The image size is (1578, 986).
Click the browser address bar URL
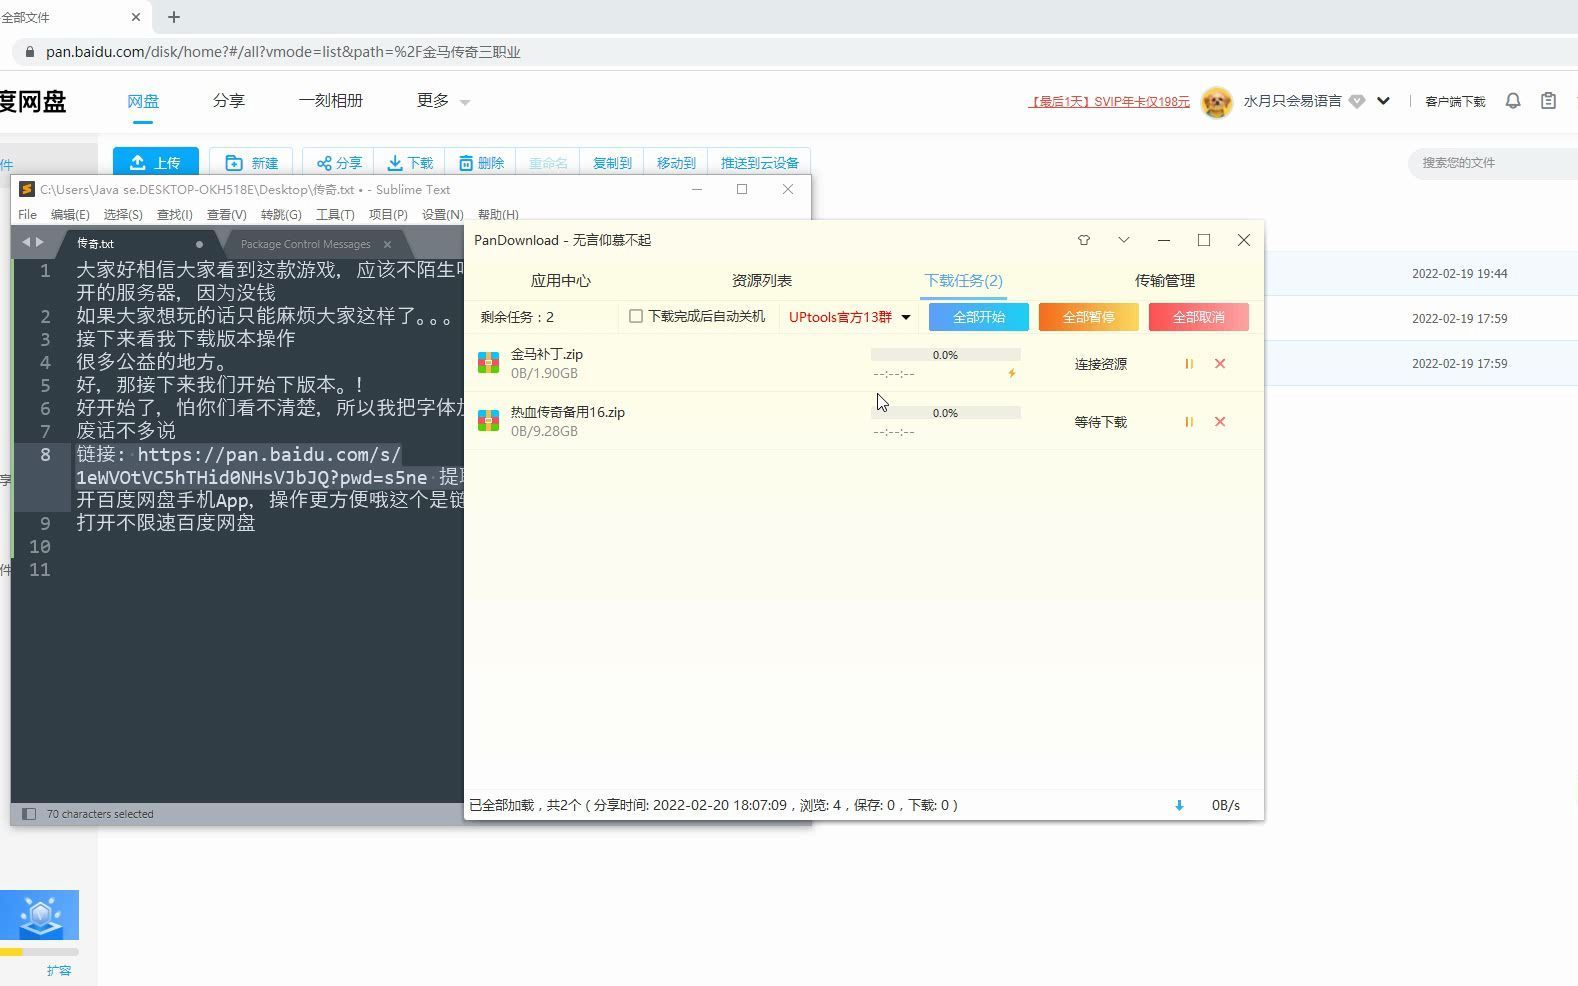coord(283,52)
